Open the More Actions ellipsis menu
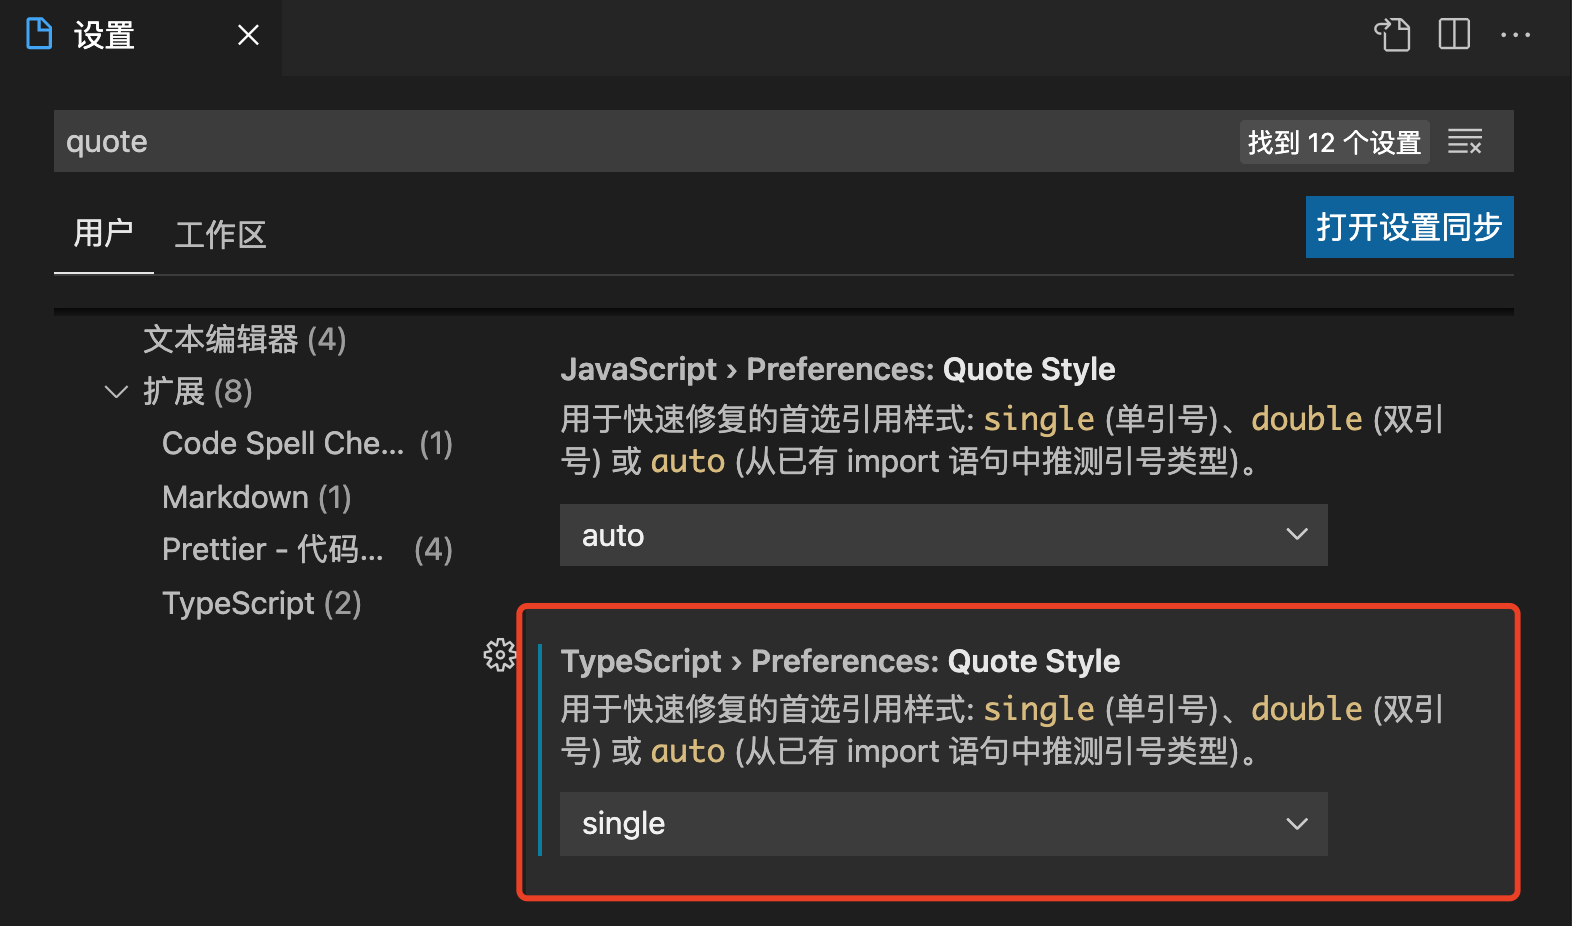 [1515, 35]
